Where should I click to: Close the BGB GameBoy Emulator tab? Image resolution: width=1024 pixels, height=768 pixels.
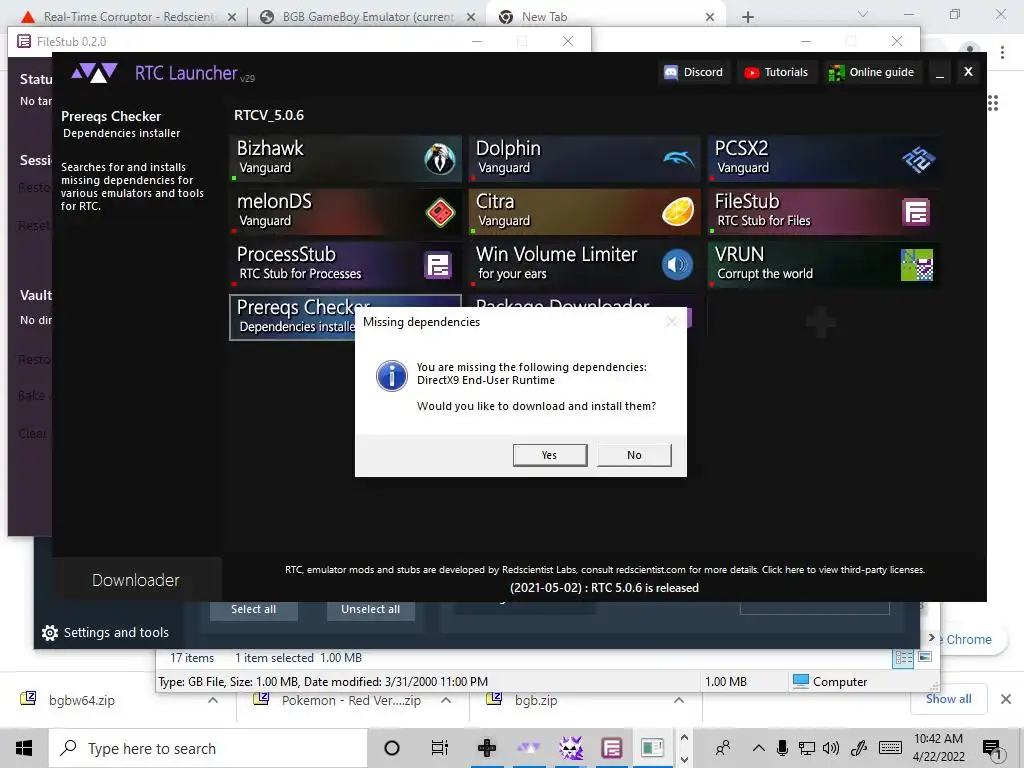coord(471,17)
